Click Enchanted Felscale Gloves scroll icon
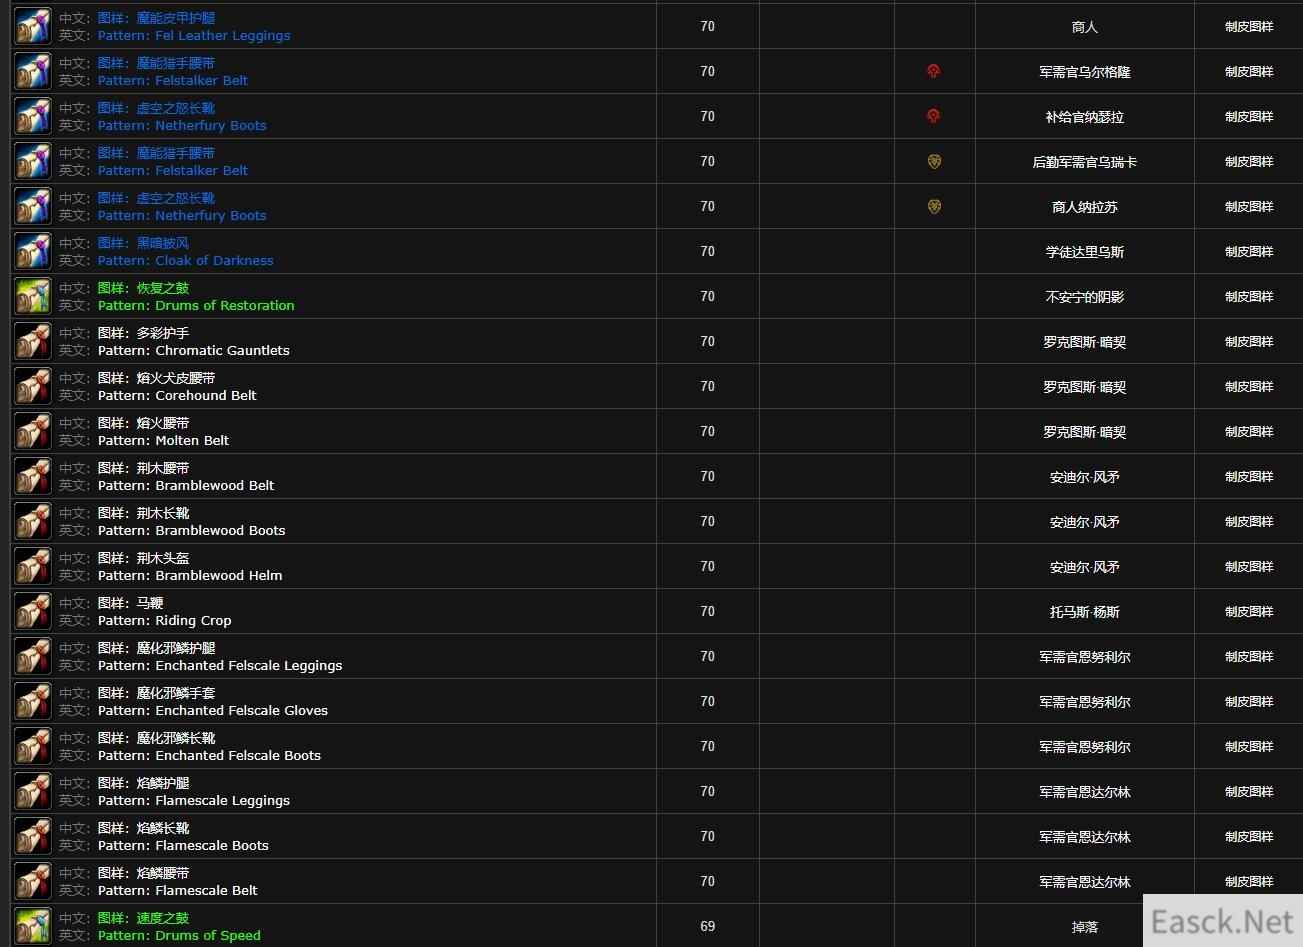 [x=33, y=701]
